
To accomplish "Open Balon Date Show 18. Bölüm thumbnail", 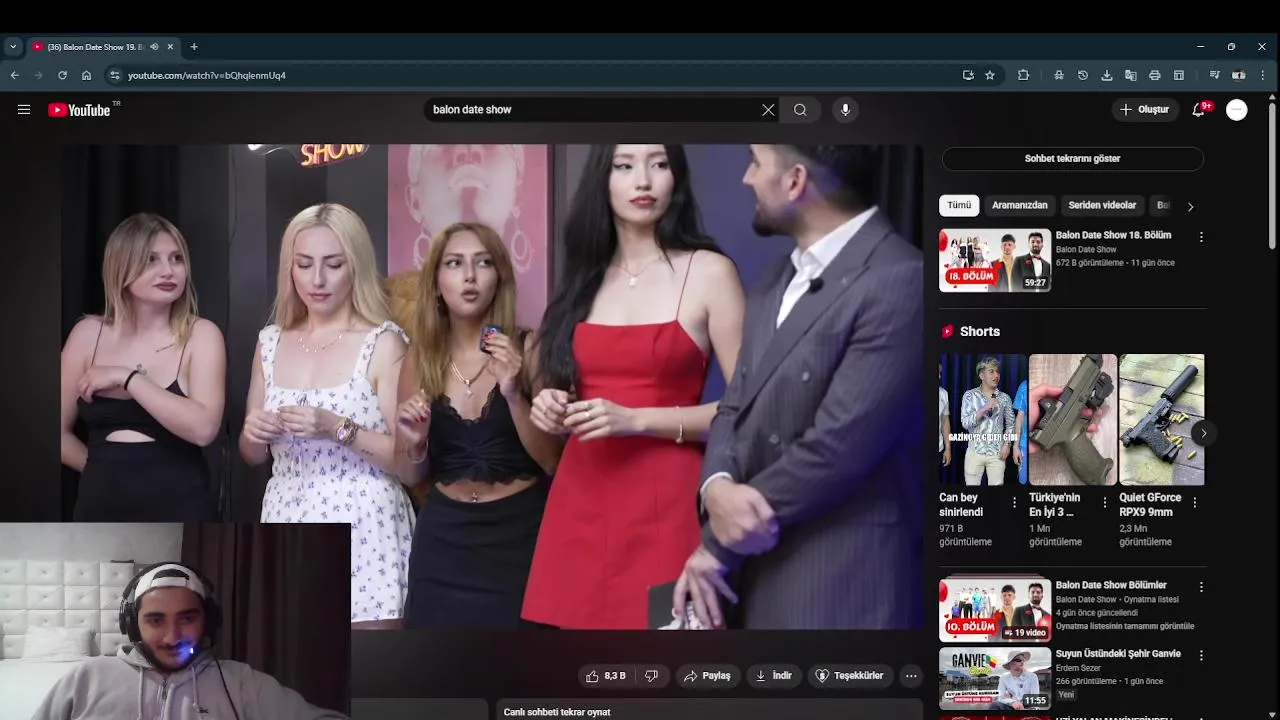I will click(995, 260).
